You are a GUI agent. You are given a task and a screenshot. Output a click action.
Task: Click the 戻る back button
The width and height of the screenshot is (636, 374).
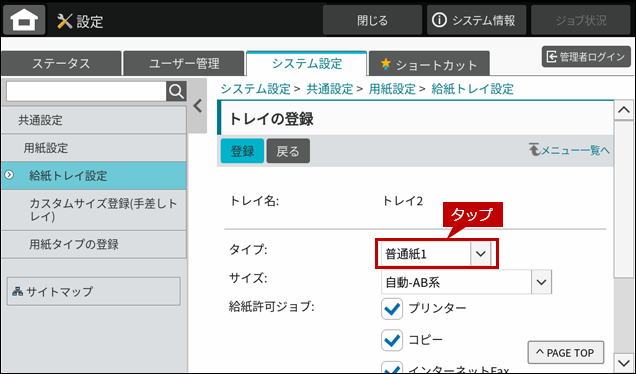[x=288, y=151]
